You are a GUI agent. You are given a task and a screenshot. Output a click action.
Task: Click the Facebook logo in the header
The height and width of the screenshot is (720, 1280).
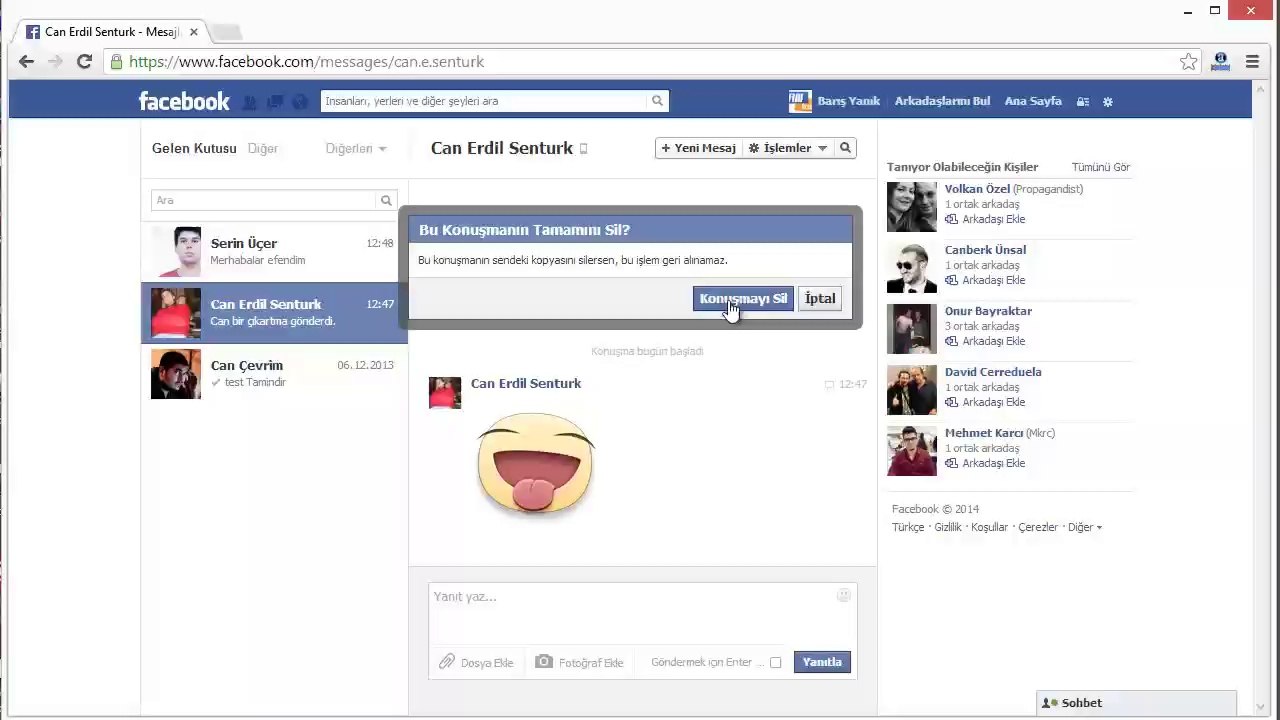(184, 101)
